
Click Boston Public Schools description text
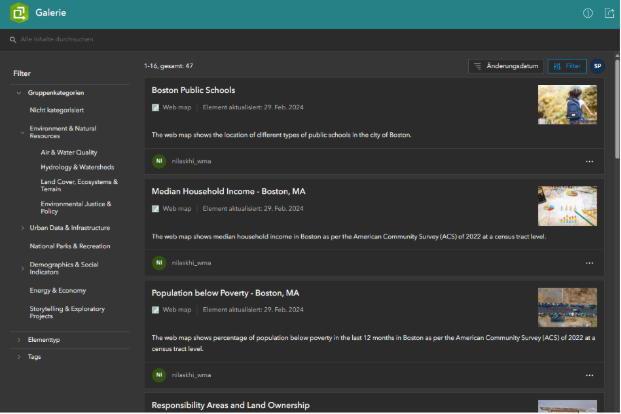point(281,135)
